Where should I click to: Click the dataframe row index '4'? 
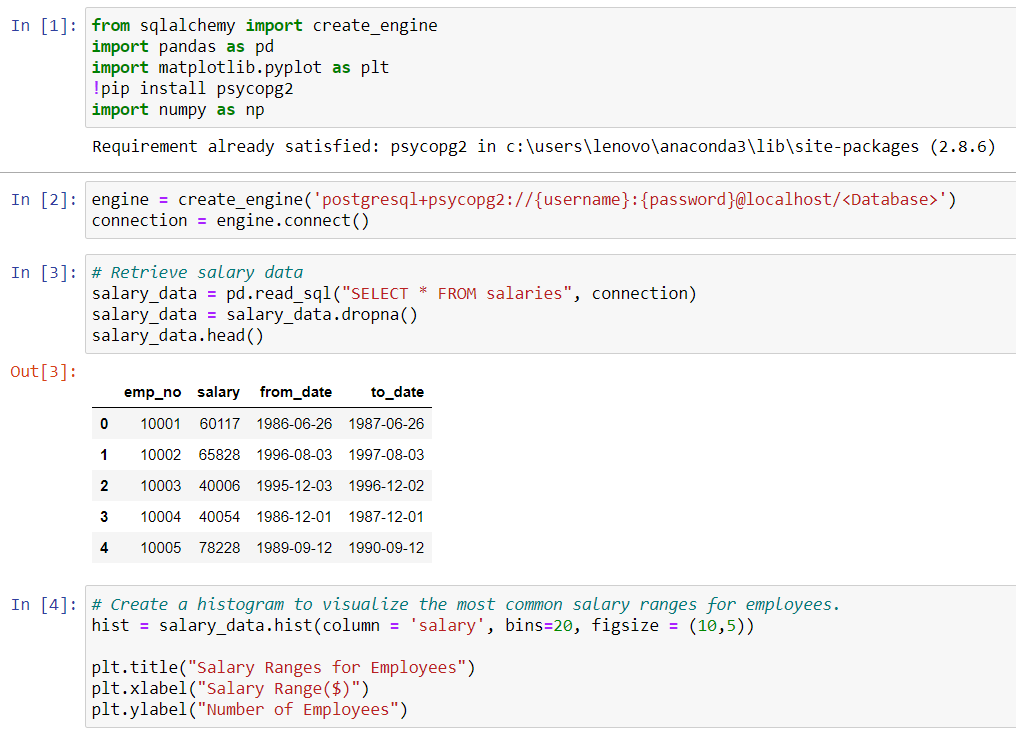[104, 548]
